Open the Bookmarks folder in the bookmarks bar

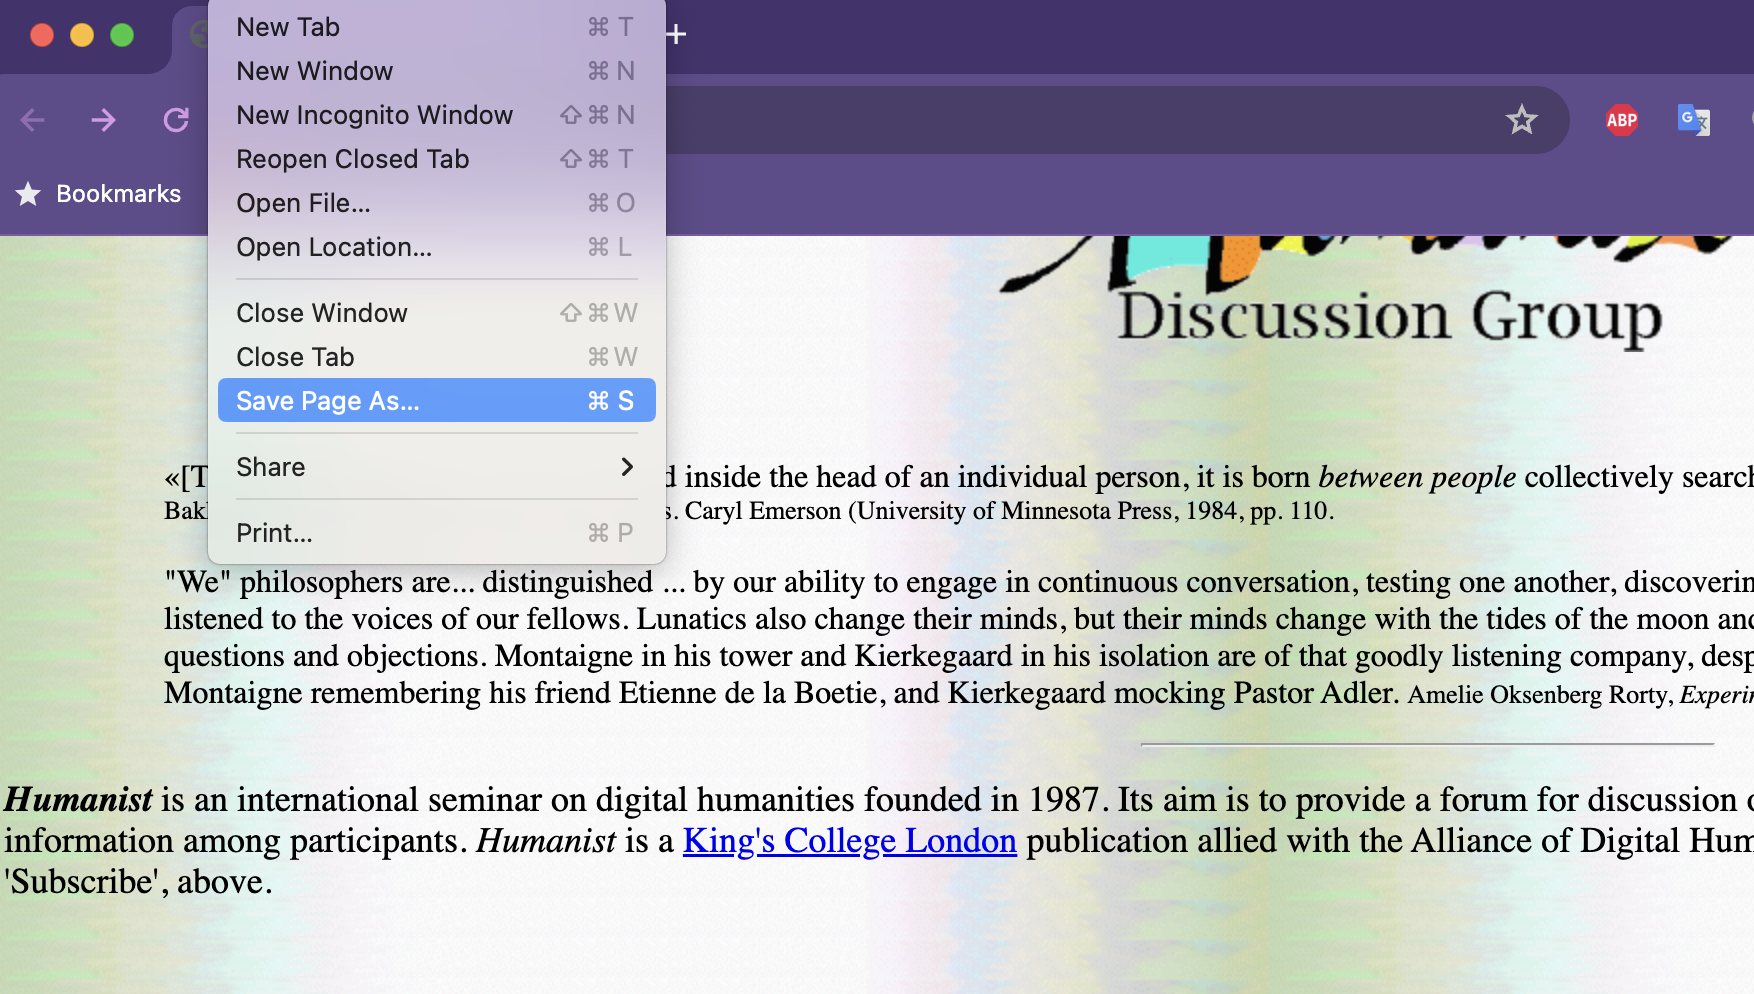click(x=98, y=194)
